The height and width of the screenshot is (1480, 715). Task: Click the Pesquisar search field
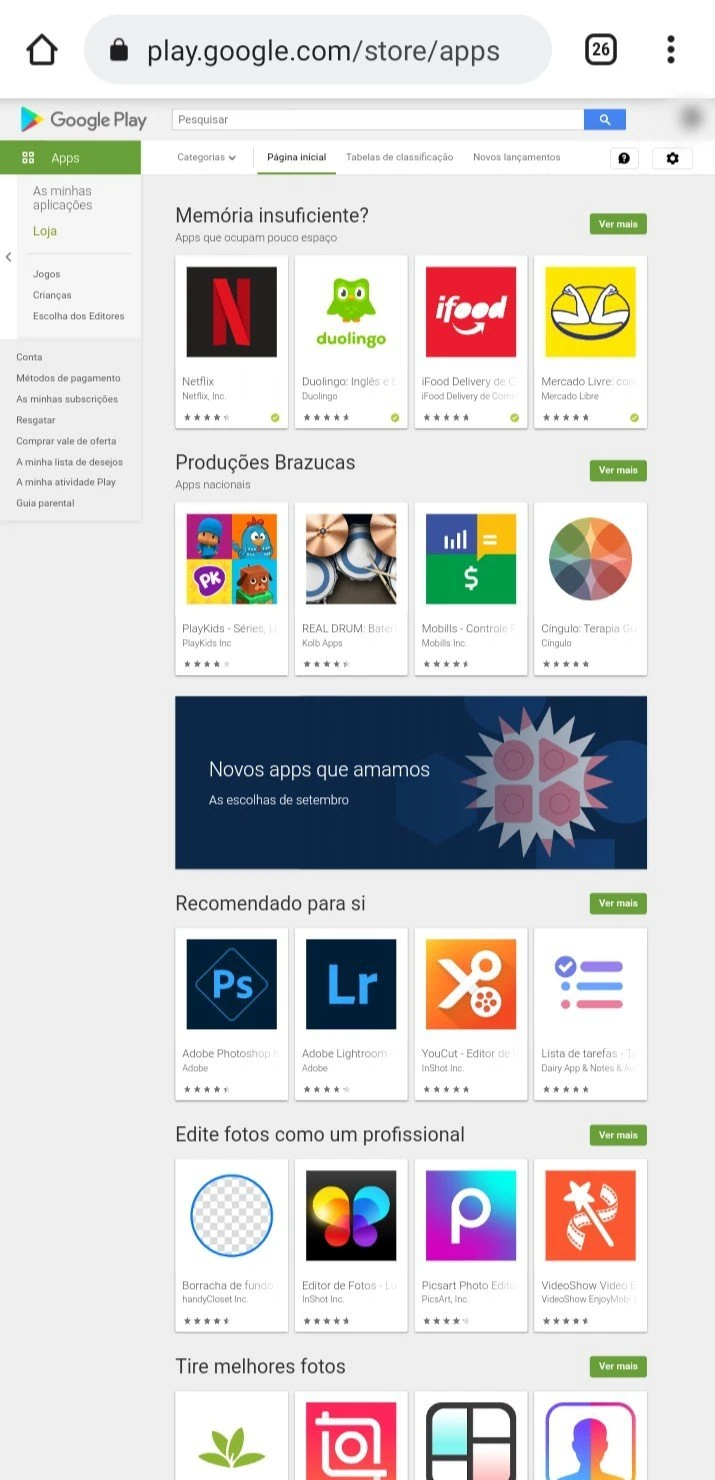click(378, 119)
